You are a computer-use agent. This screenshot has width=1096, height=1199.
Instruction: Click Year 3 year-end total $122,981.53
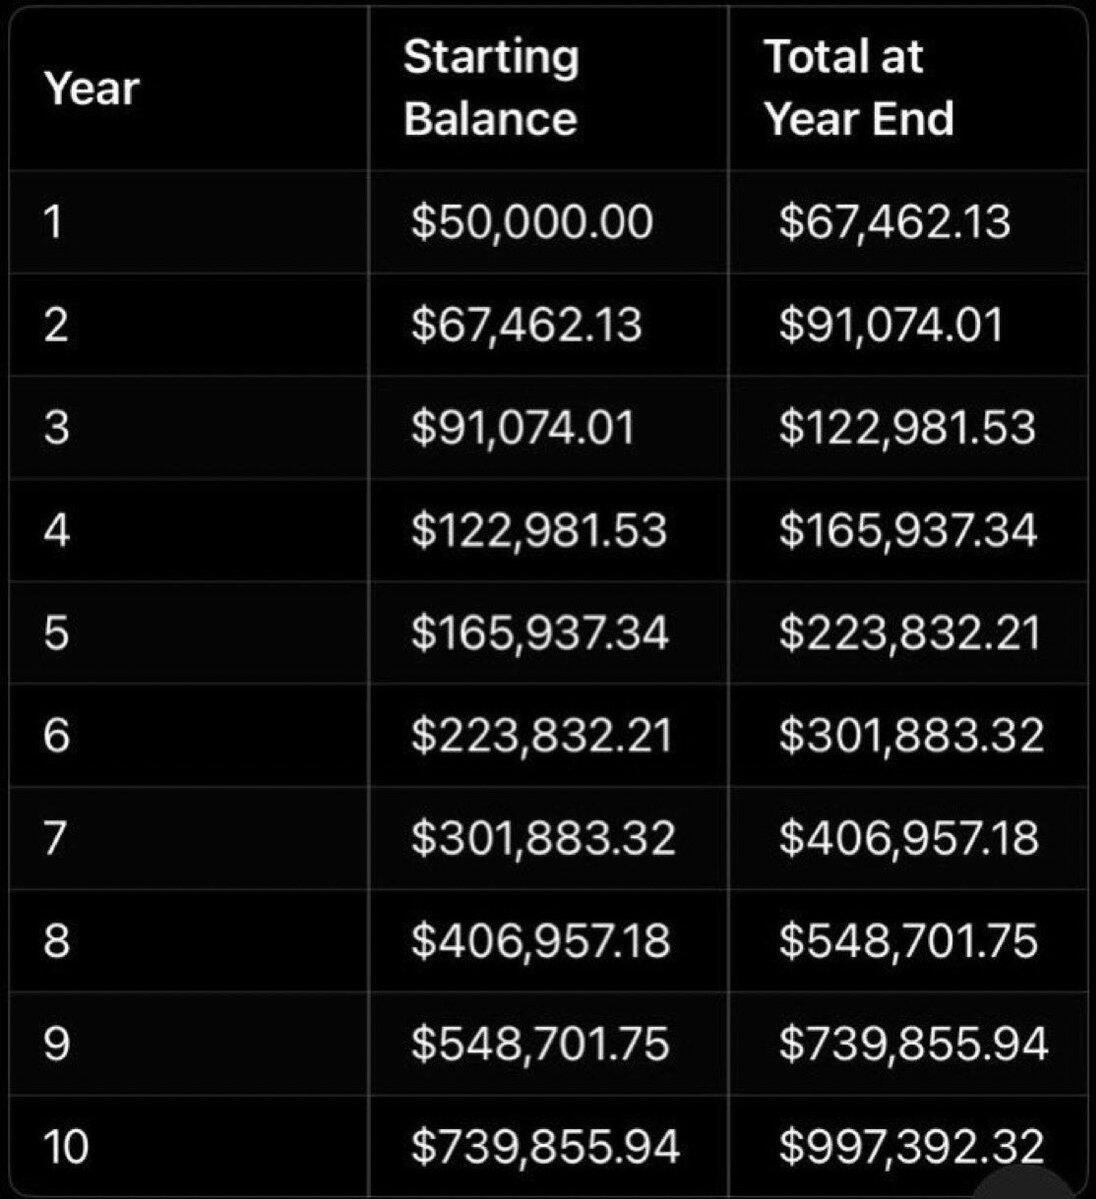pos(907,428)
